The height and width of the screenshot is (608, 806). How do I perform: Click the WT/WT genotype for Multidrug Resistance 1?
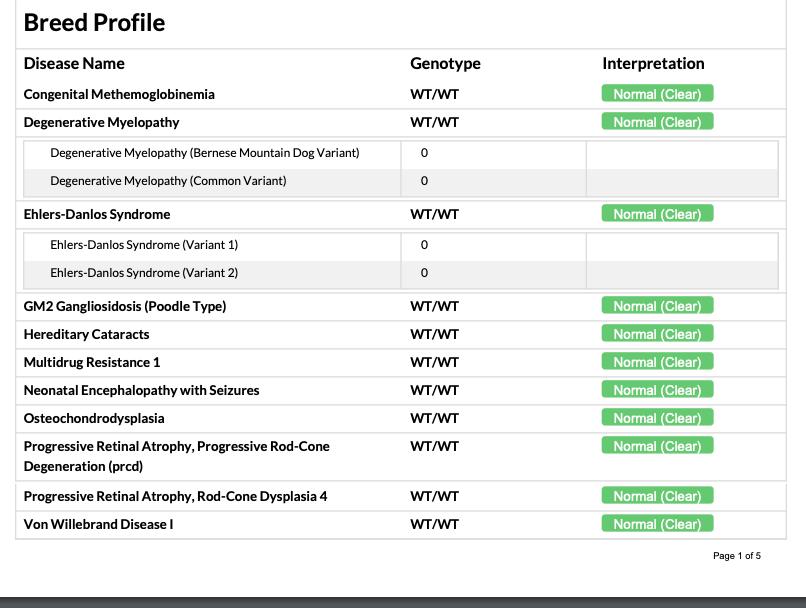click(434, 362)
